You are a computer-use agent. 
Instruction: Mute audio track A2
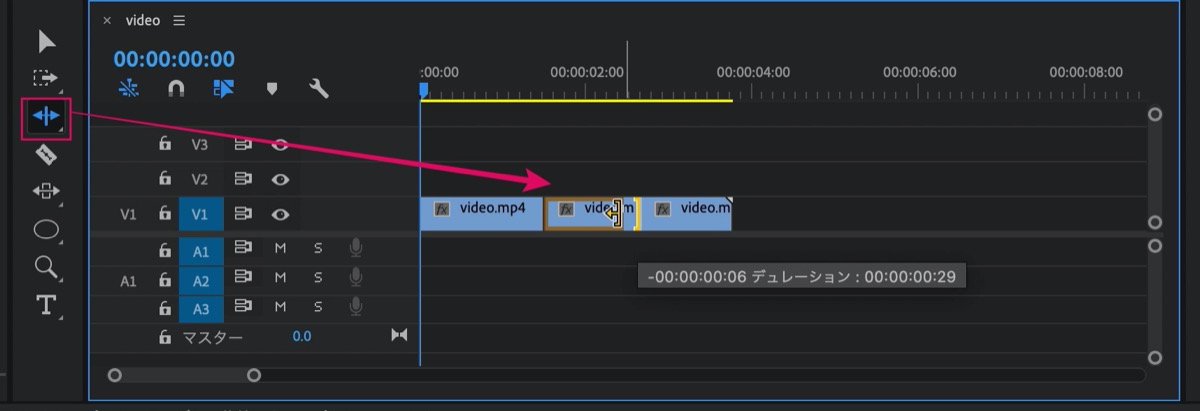(280, 278)
